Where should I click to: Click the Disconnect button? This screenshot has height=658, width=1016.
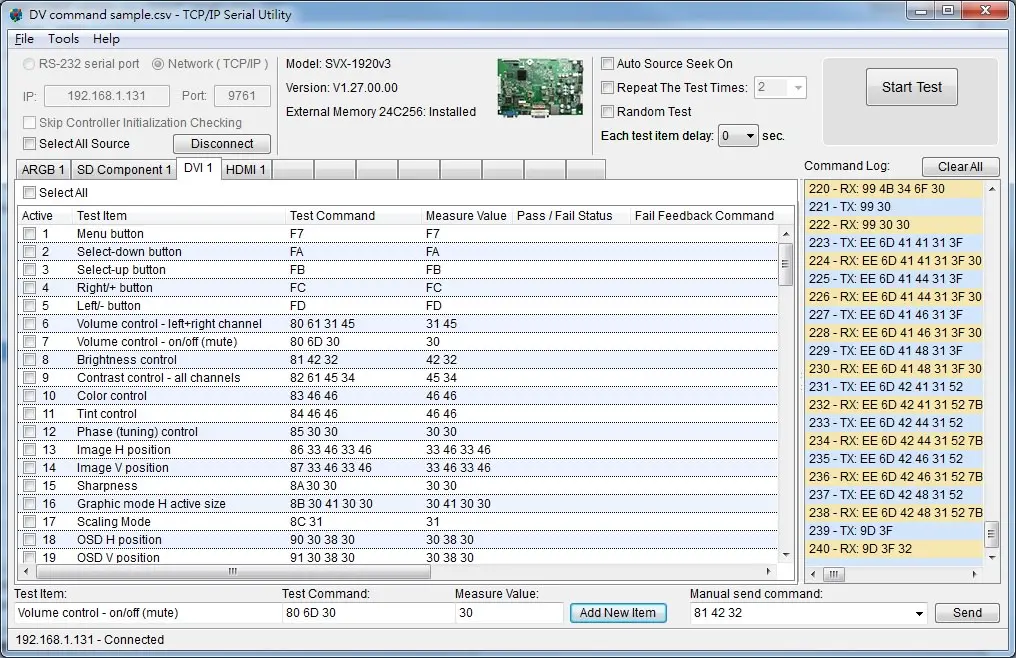pyautogui.click(x=222, y=144)
